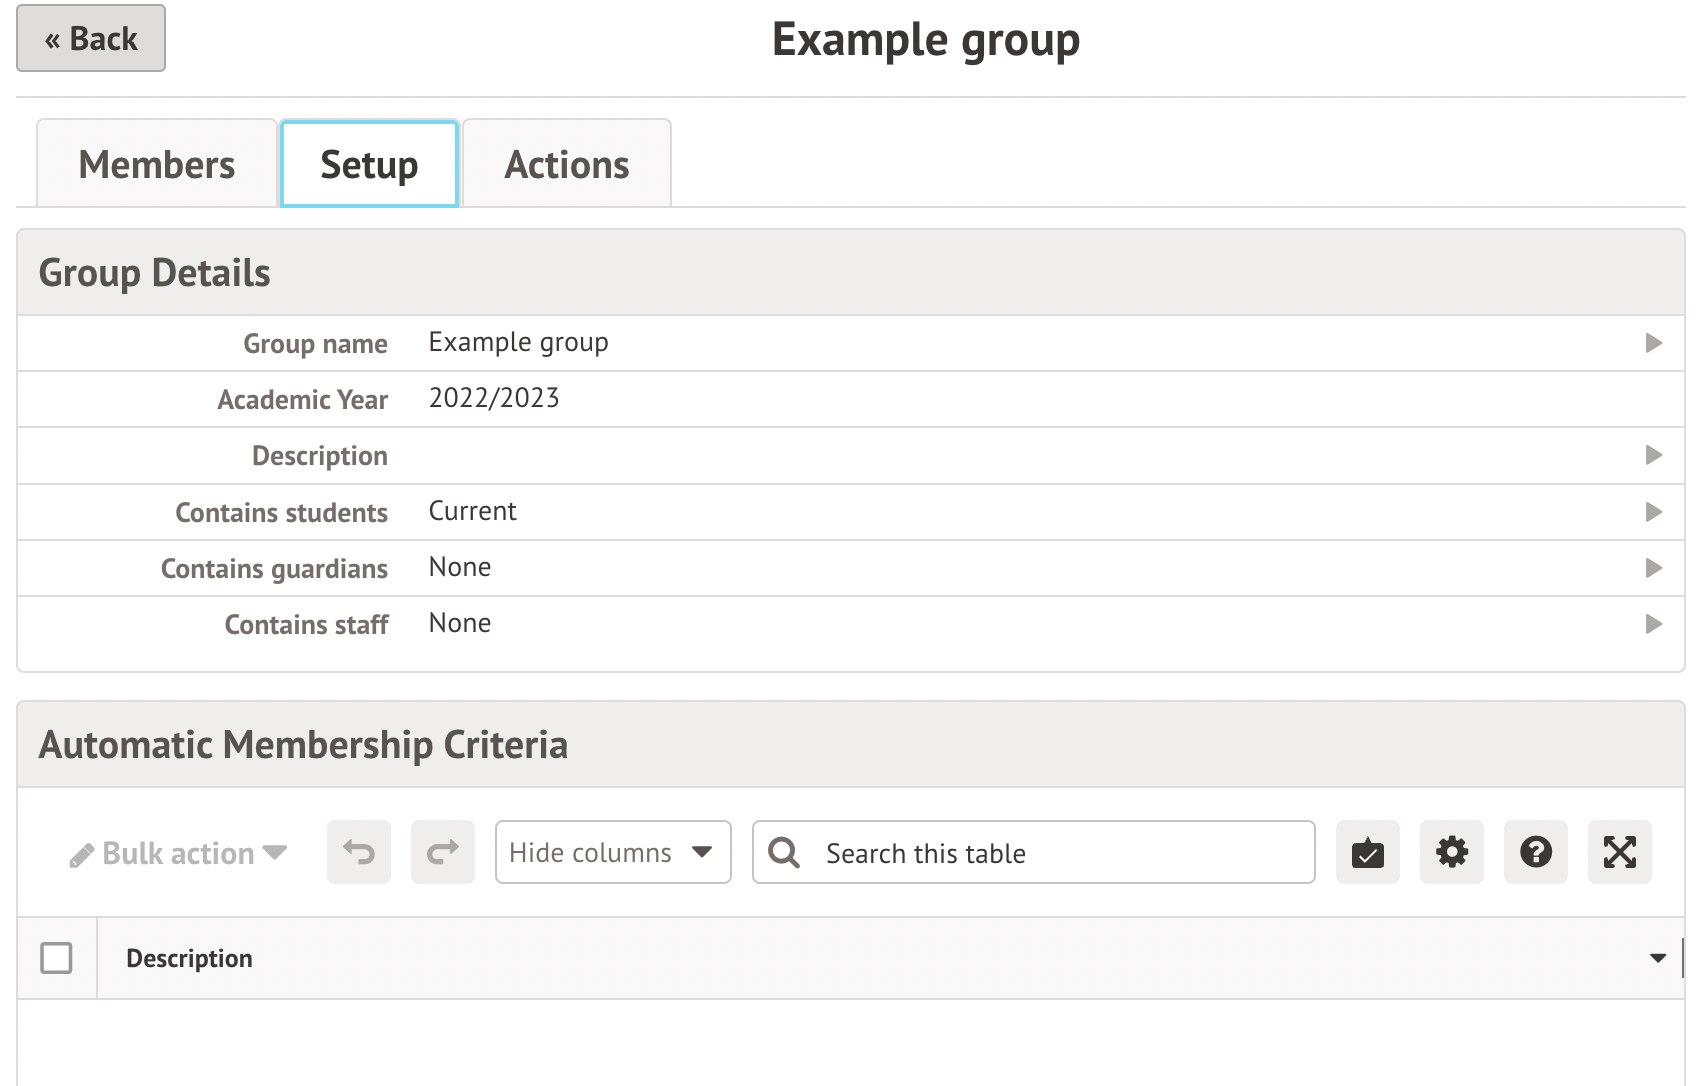This screenshot has height=1086, width=1696.
Task: Switch to the Members tab
Action: pos(157,164)
